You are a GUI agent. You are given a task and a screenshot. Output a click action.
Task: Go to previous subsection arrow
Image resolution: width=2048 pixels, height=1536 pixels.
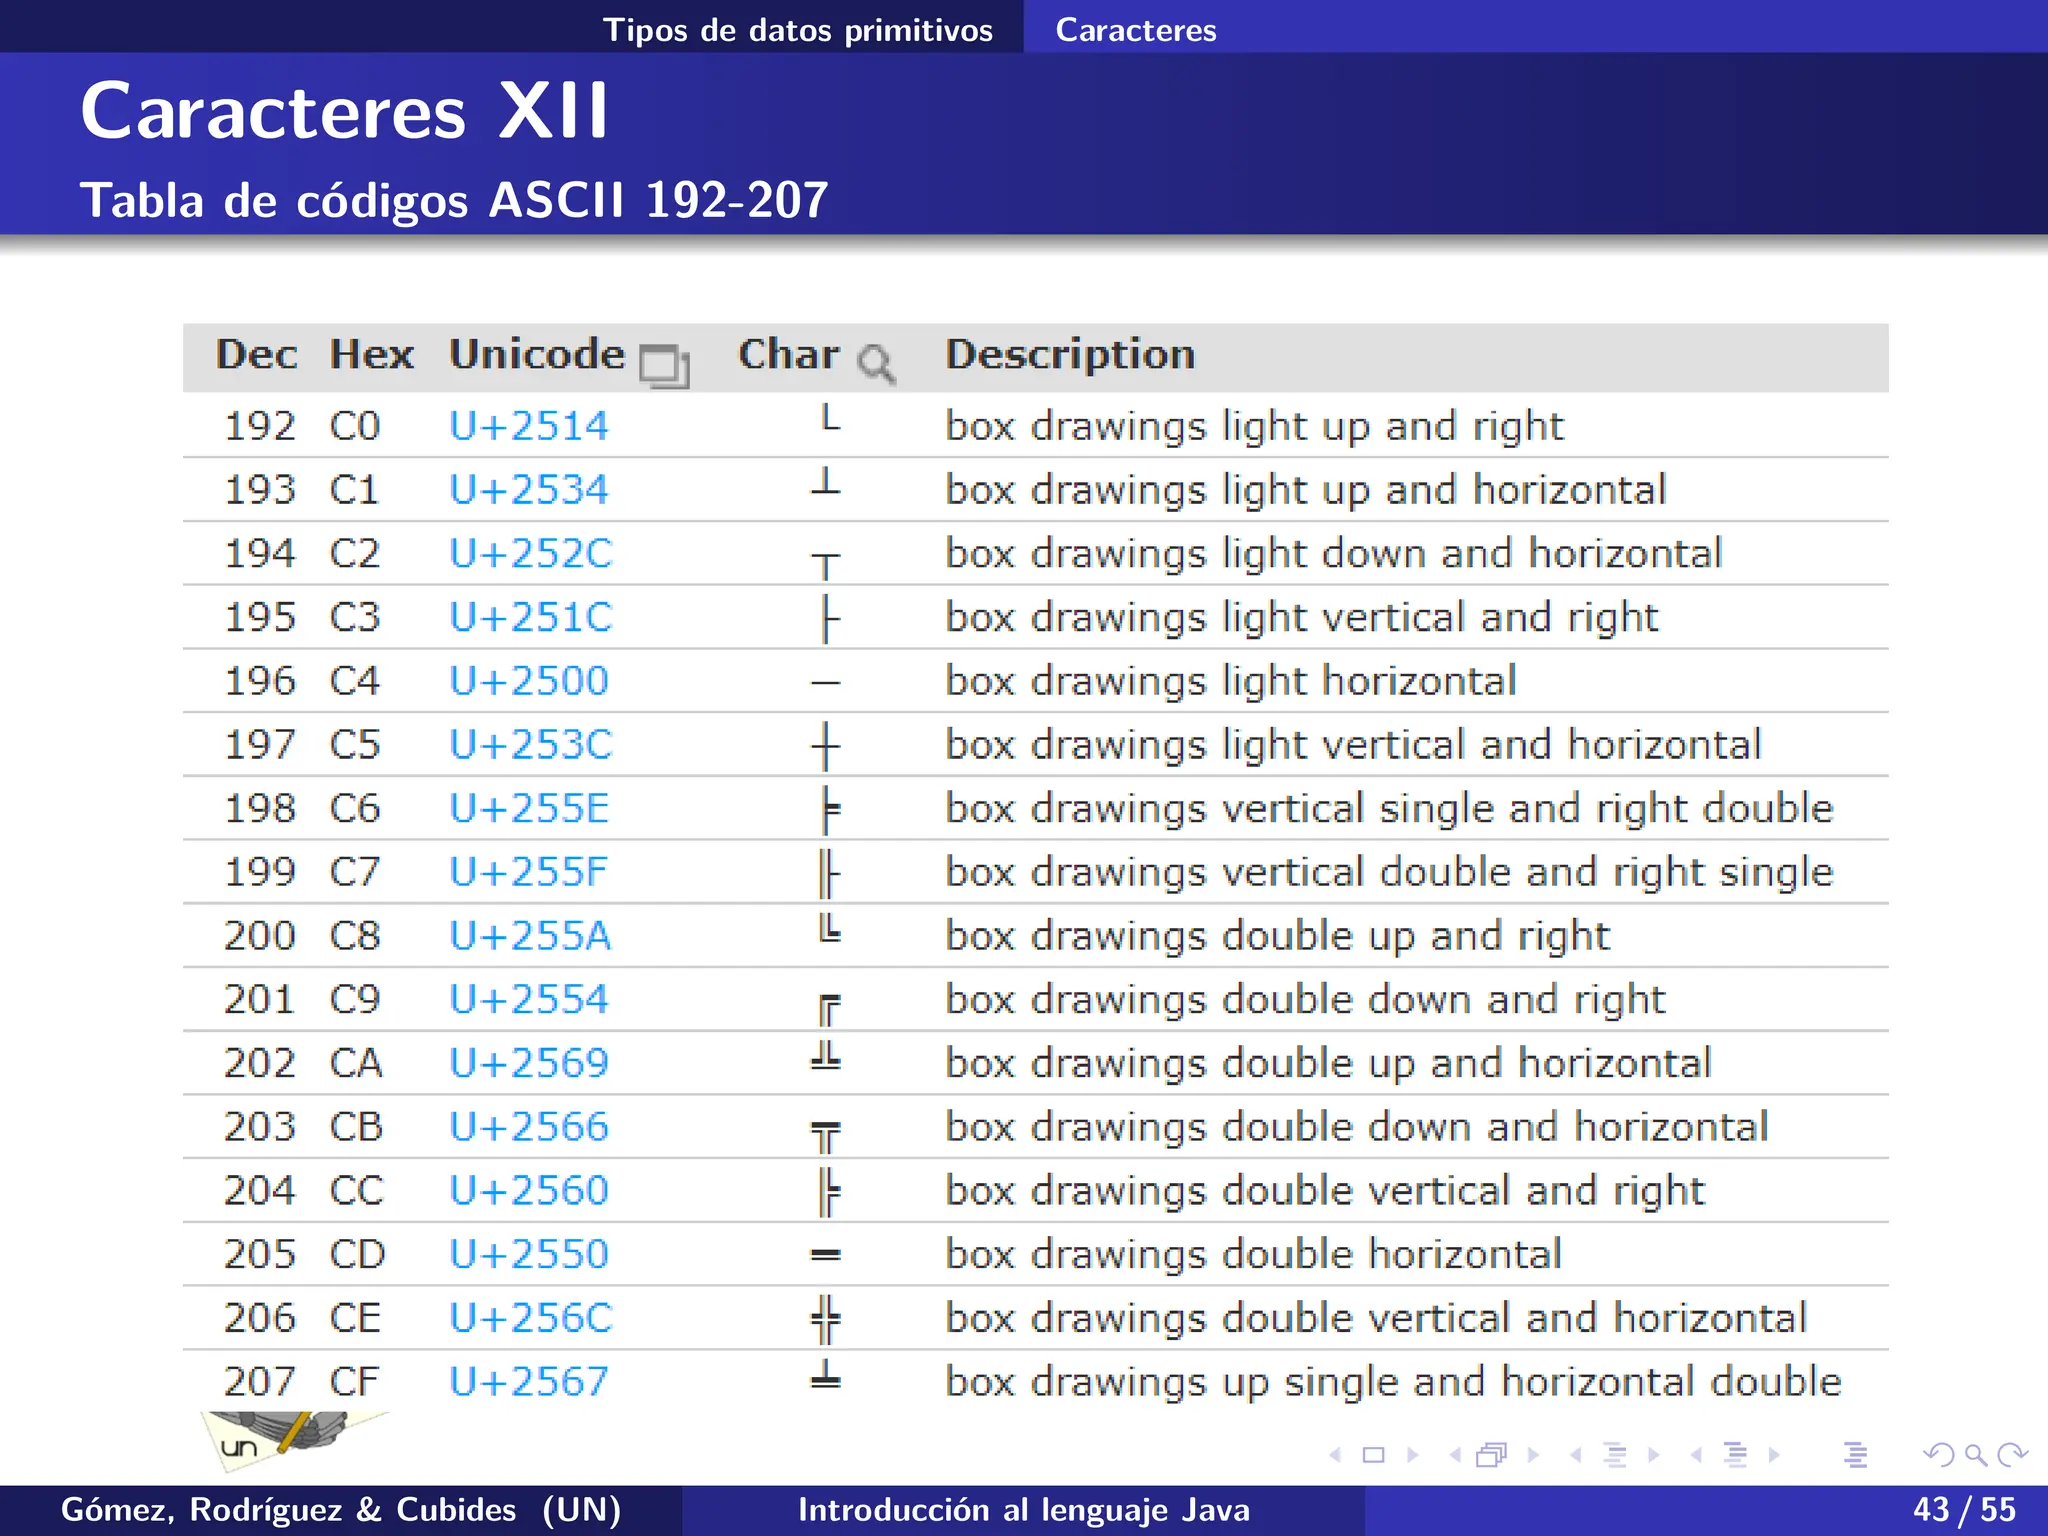(1576, 1455)
